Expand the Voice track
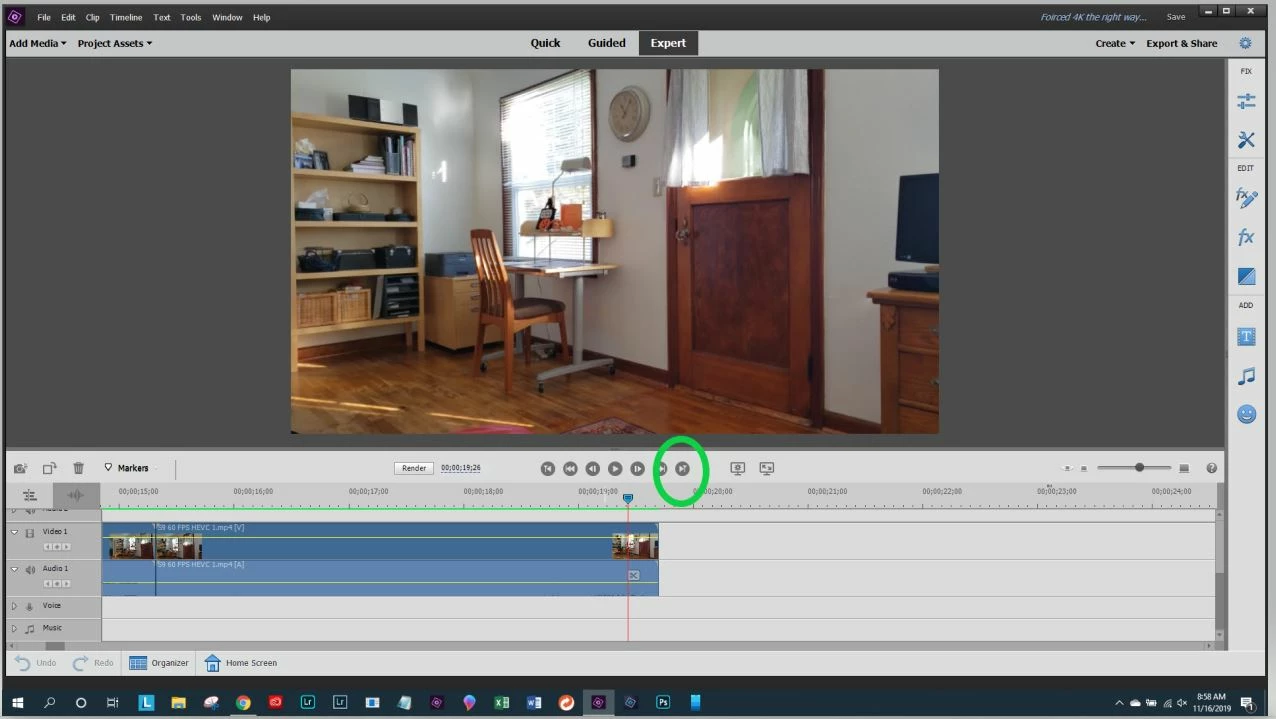Viewport: 1276px width, 719px height. point(14,606)
